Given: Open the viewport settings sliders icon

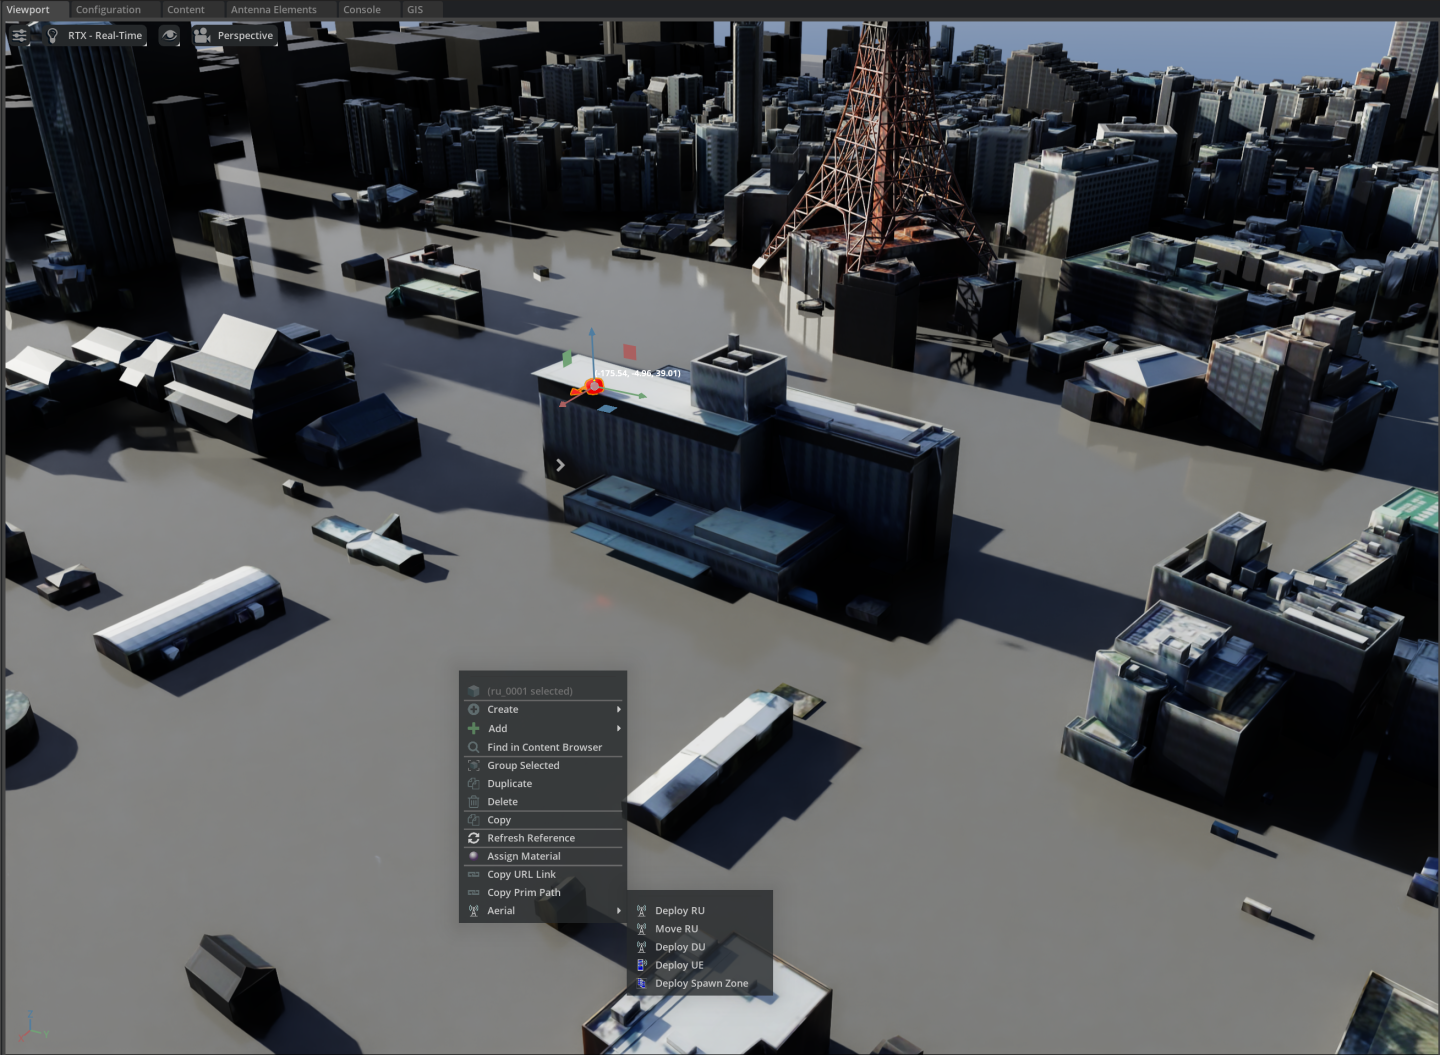Looking at the screenshot, I should [x=19, y=35].
